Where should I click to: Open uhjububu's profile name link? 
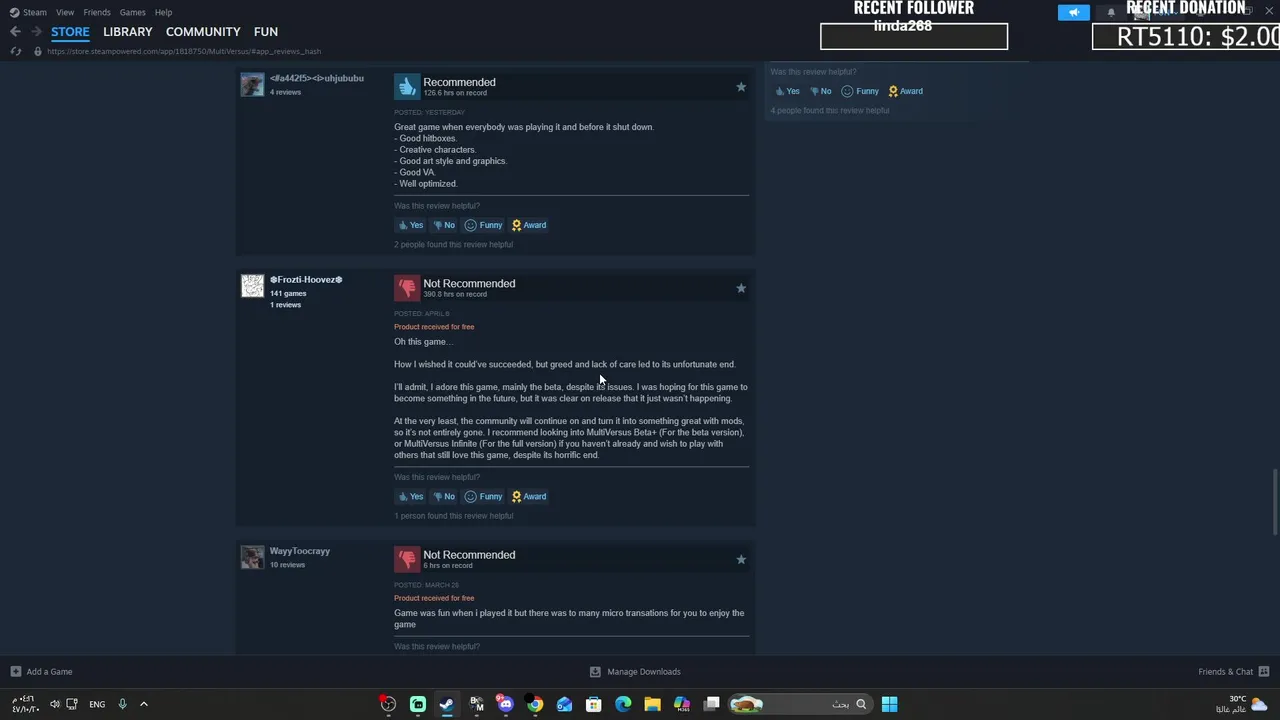[317, 78]
